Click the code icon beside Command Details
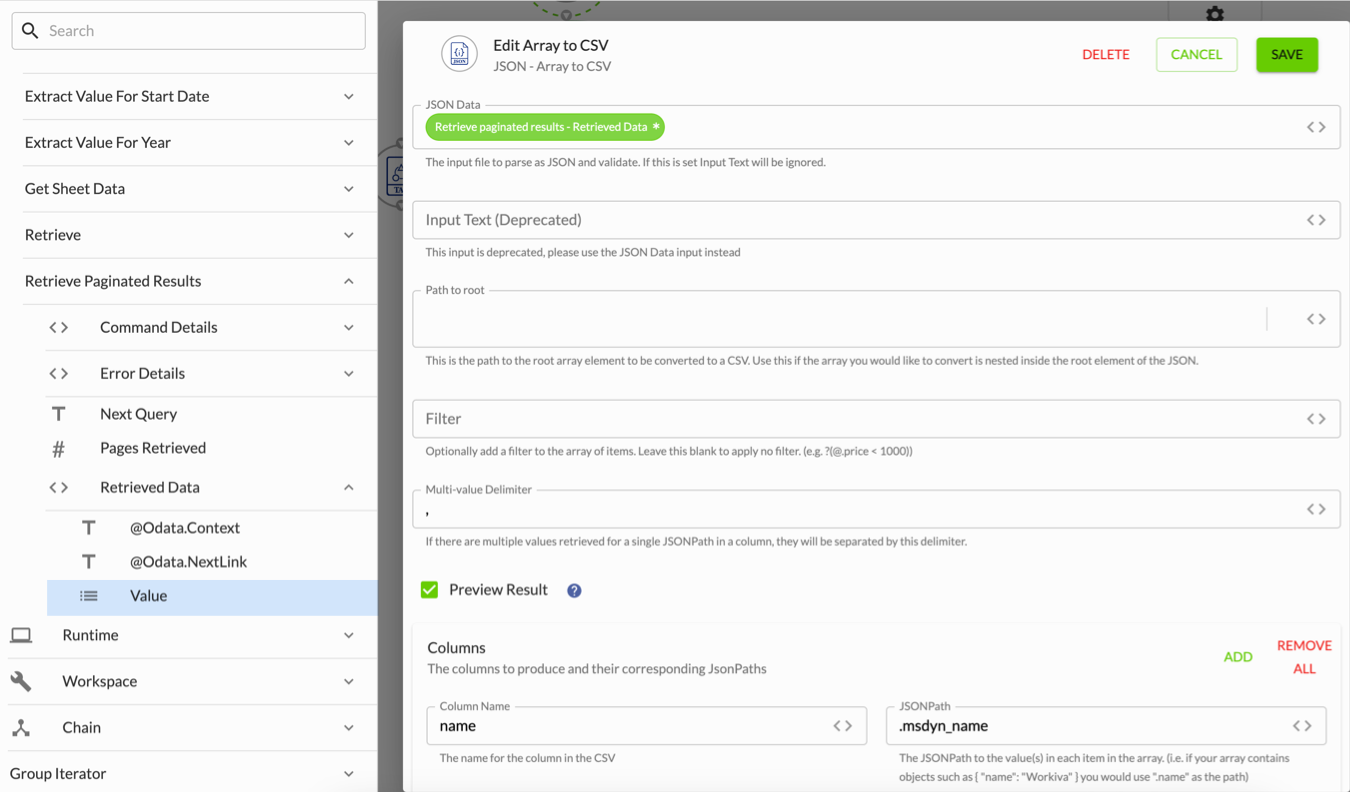Screen dimensions: 1350x792 (x=59, y=327)
